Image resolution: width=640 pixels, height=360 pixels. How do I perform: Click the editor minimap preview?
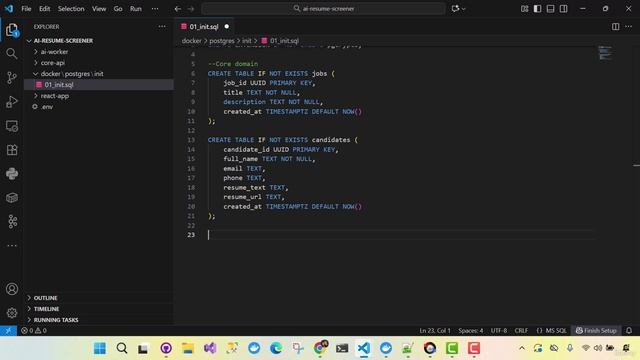tap(605, 53)
